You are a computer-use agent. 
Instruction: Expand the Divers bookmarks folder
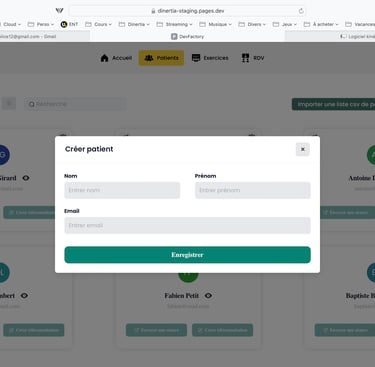coord(252,24)
